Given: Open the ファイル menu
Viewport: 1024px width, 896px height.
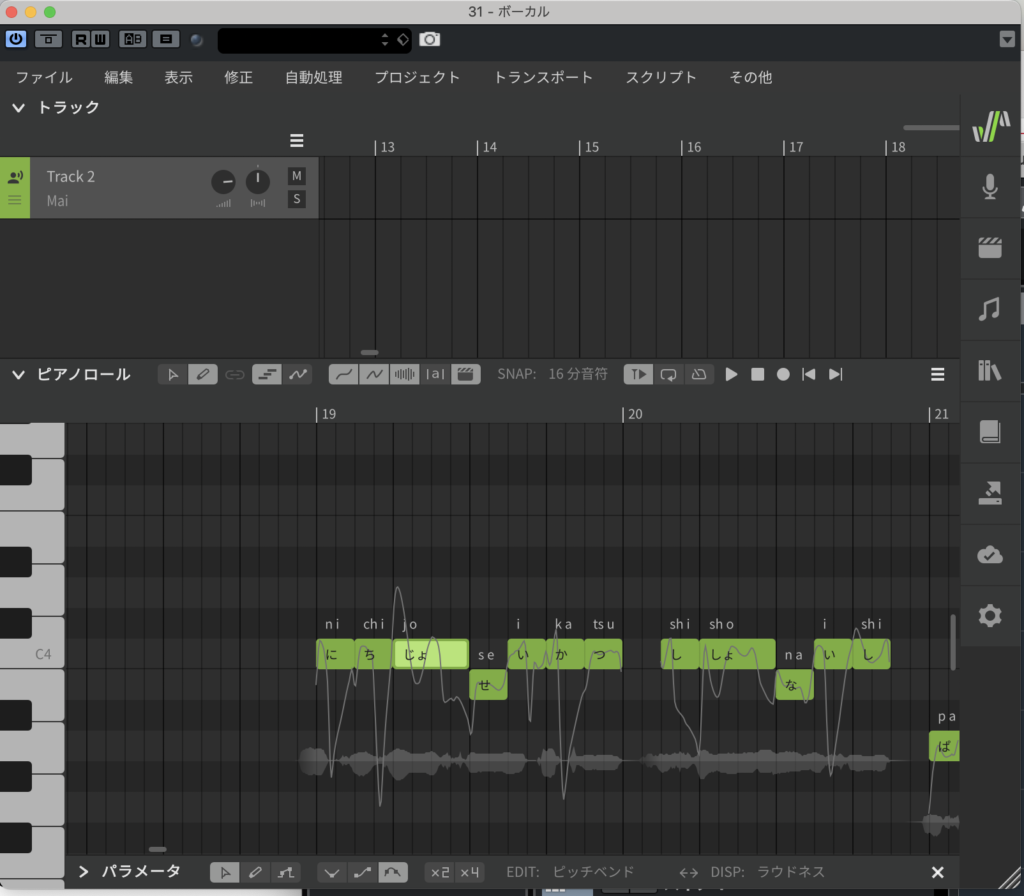Looking at the screenshot, I should point(44,77).
